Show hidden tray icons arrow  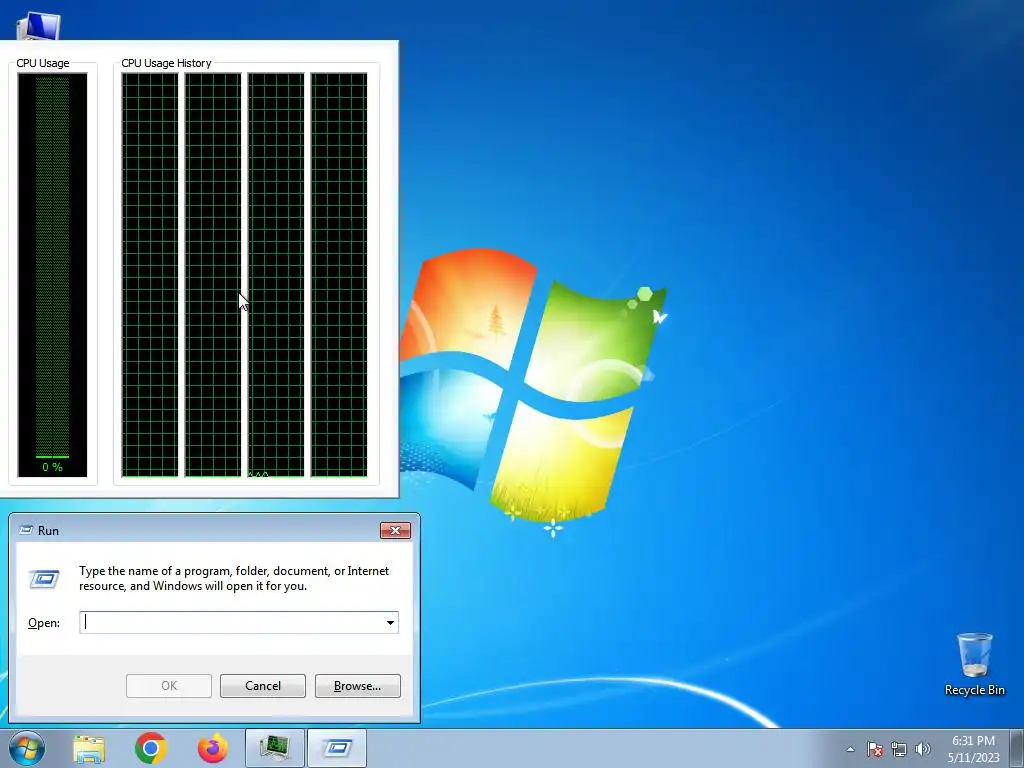pos(850,749)
